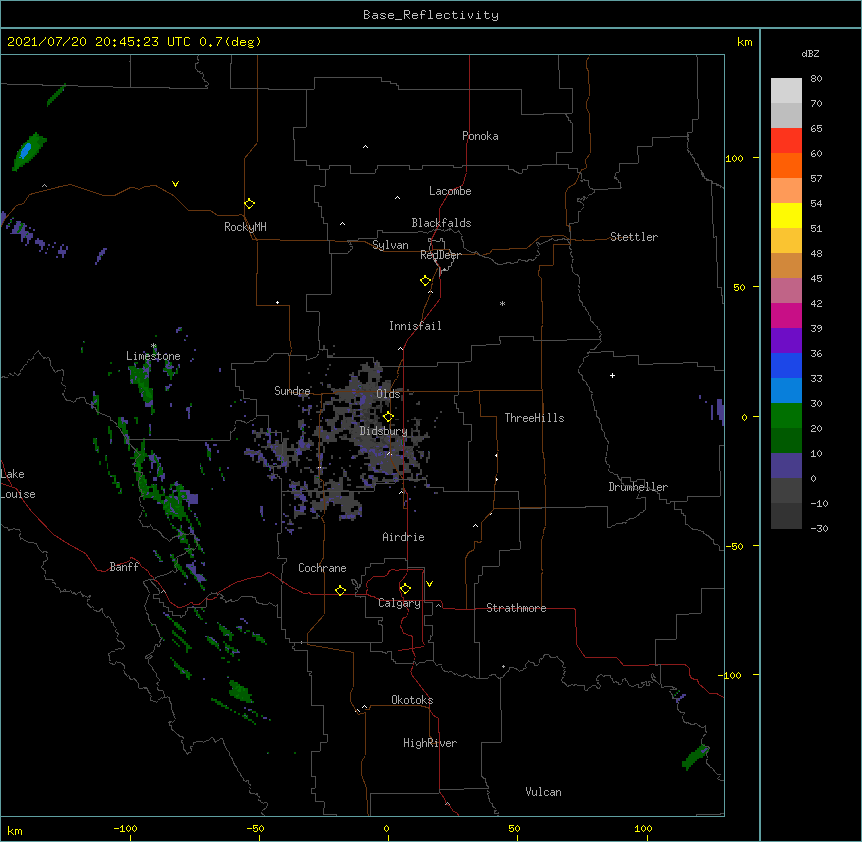Select the Blackfalds label

441,223
